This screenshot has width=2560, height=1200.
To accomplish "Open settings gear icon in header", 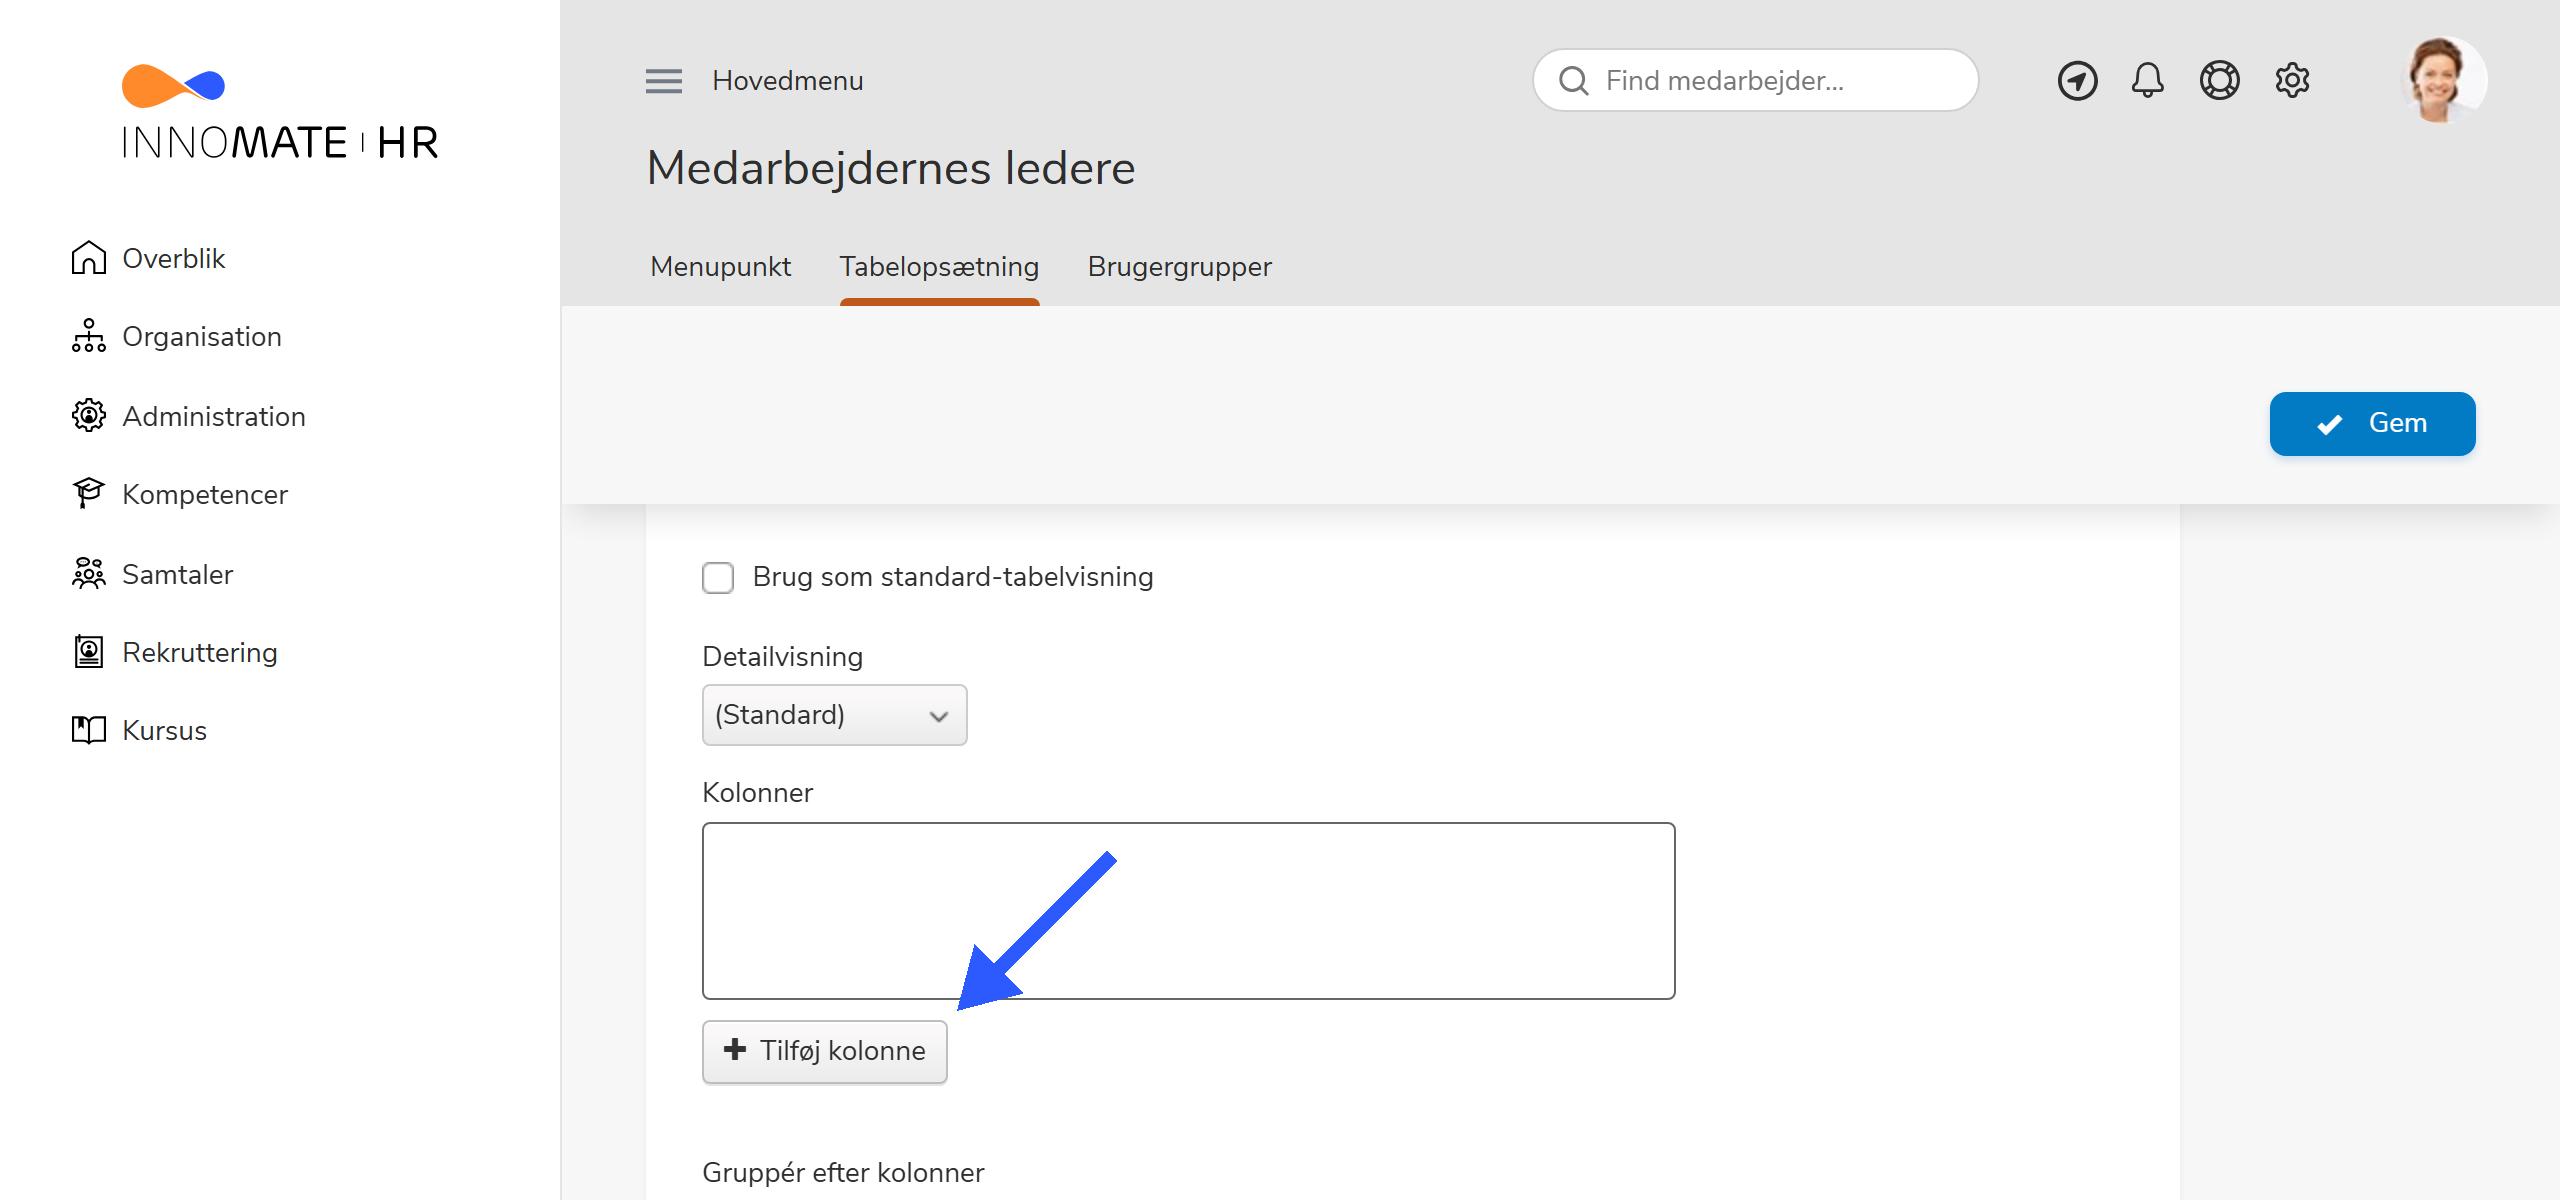I will pos(2292,80).
